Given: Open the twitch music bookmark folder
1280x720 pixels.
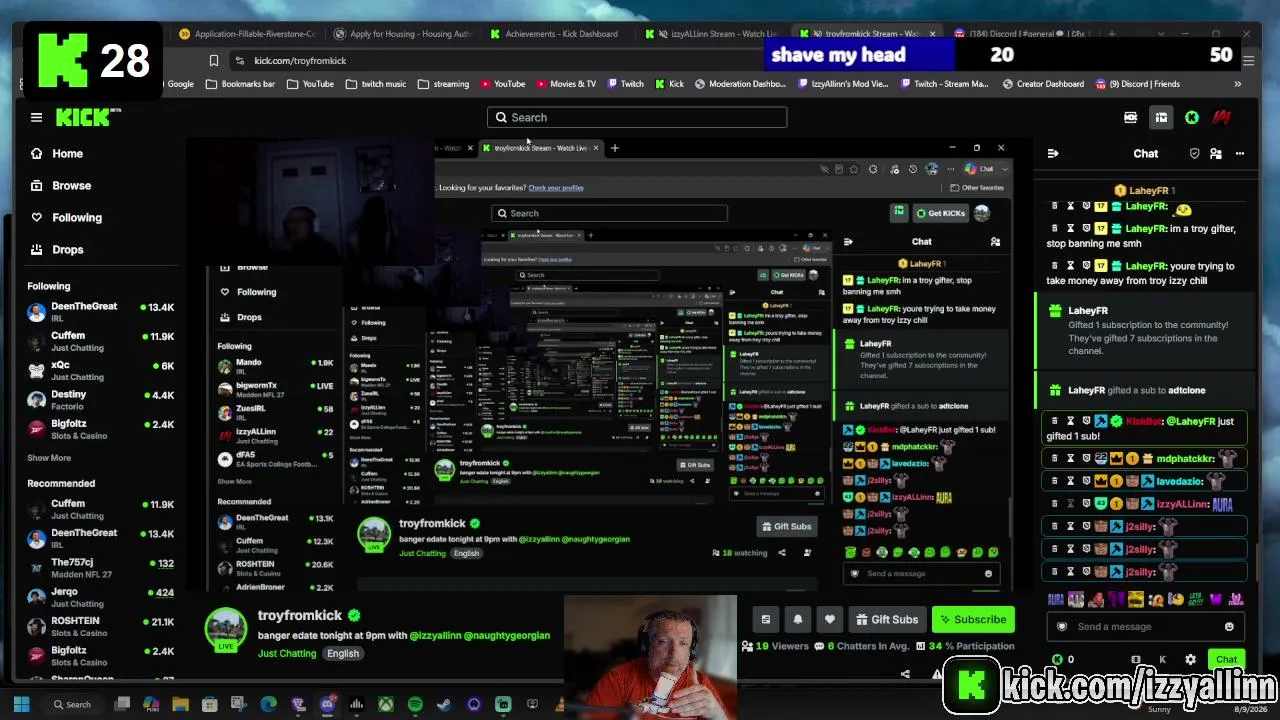Looking at the screenshot, I should pyautogui.click(x=376, y=84).
